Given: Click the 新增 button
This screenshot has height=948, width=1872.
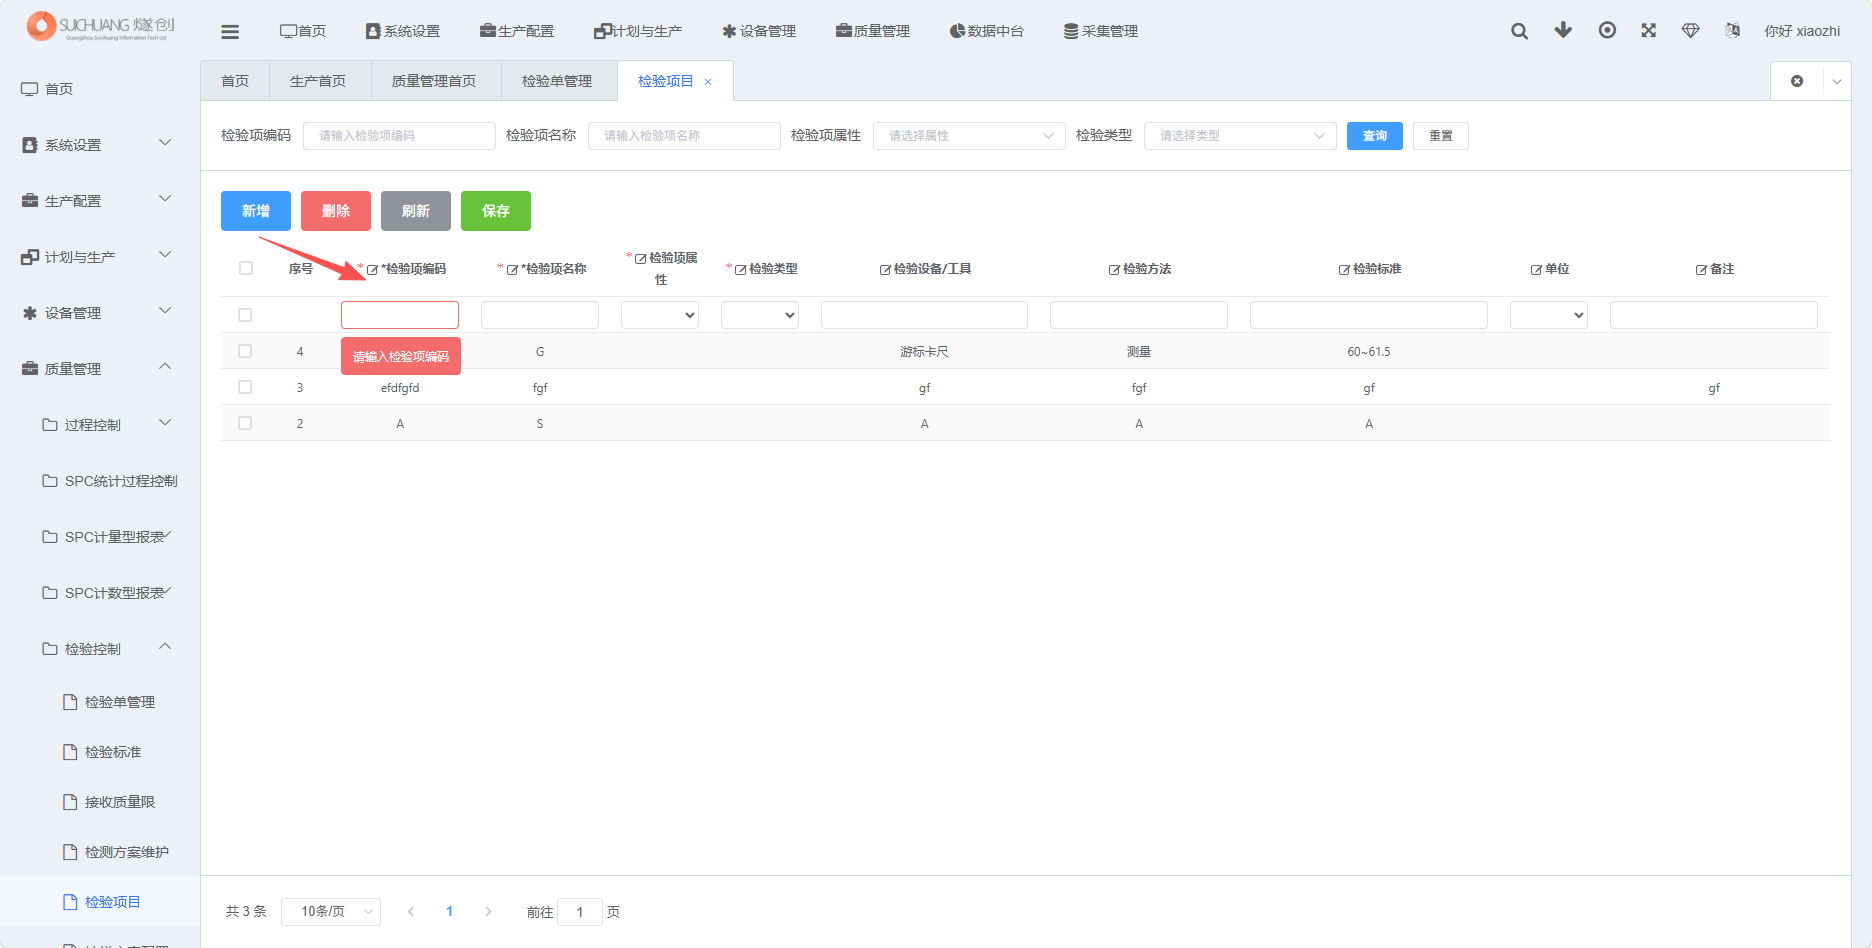Looking at the screenshot, I should [x=256, y=211].
